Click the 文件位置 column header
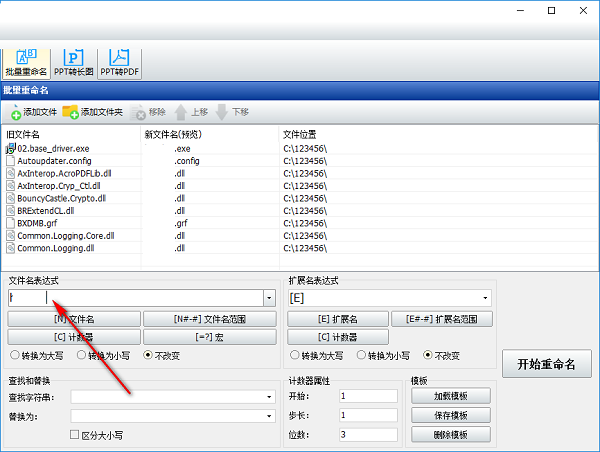The image size is (600, 452). (x=300, y=134)
